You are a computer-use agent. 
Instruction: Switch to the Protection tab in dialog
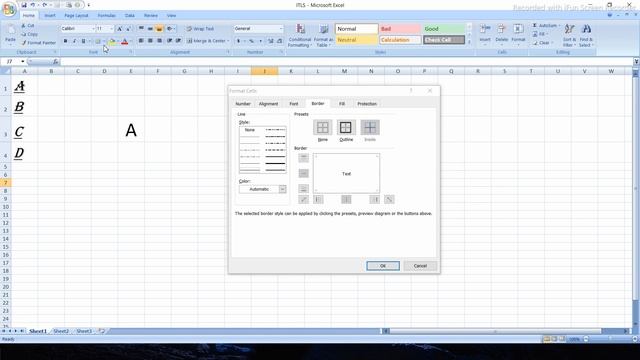pos(367,104)
